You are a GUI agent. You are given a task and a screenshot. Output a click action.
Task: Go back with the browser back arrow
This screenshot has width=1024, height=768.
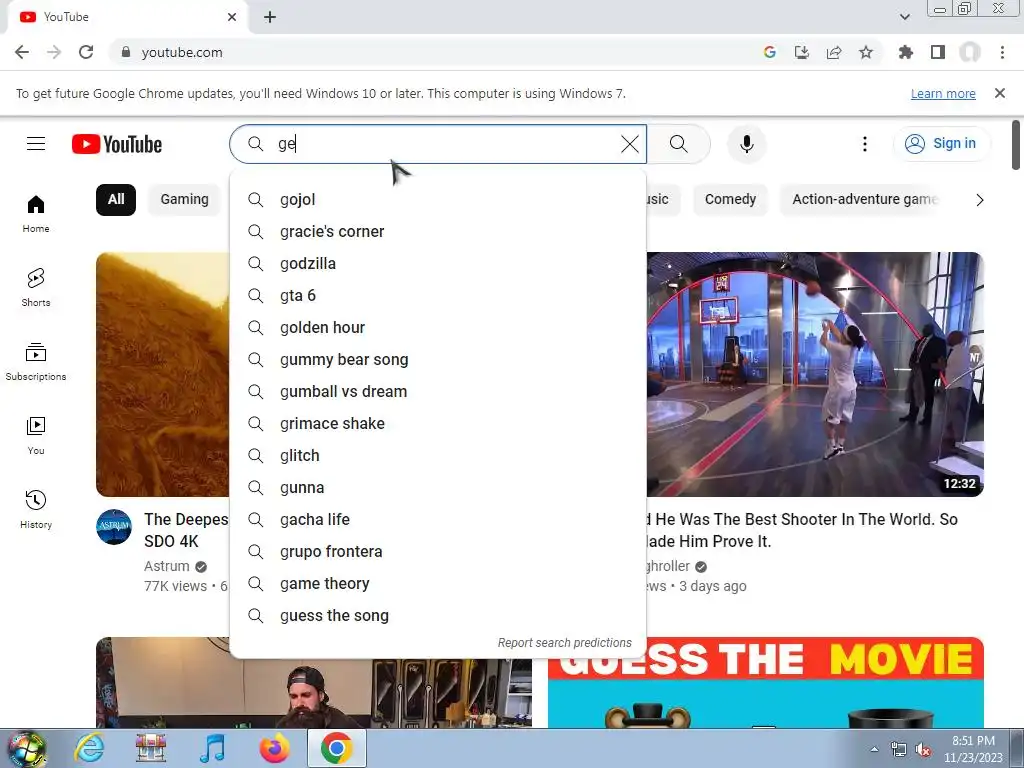tap(22, 52)
